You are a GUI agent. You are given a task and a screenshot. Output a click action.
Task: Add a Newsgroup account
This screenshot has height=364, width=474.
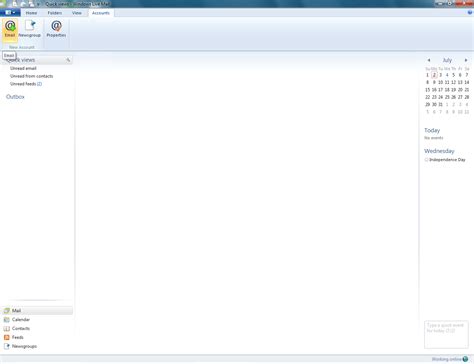30,29
